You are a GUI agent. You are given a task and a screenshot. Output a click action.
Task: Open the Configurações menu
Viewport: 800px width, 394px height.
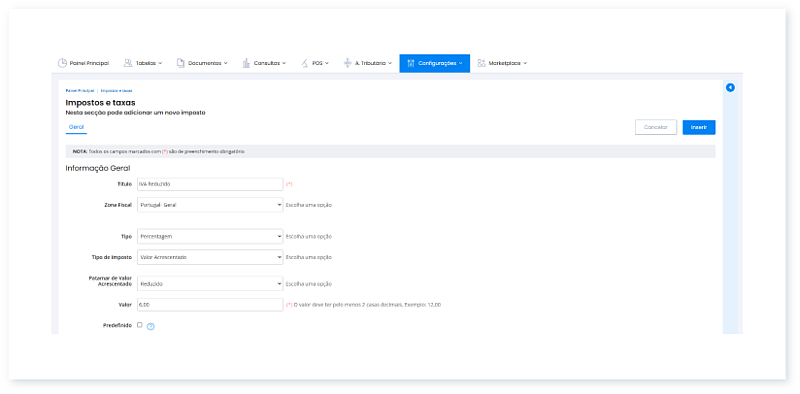pyautogui.click(x=435, y=63)
